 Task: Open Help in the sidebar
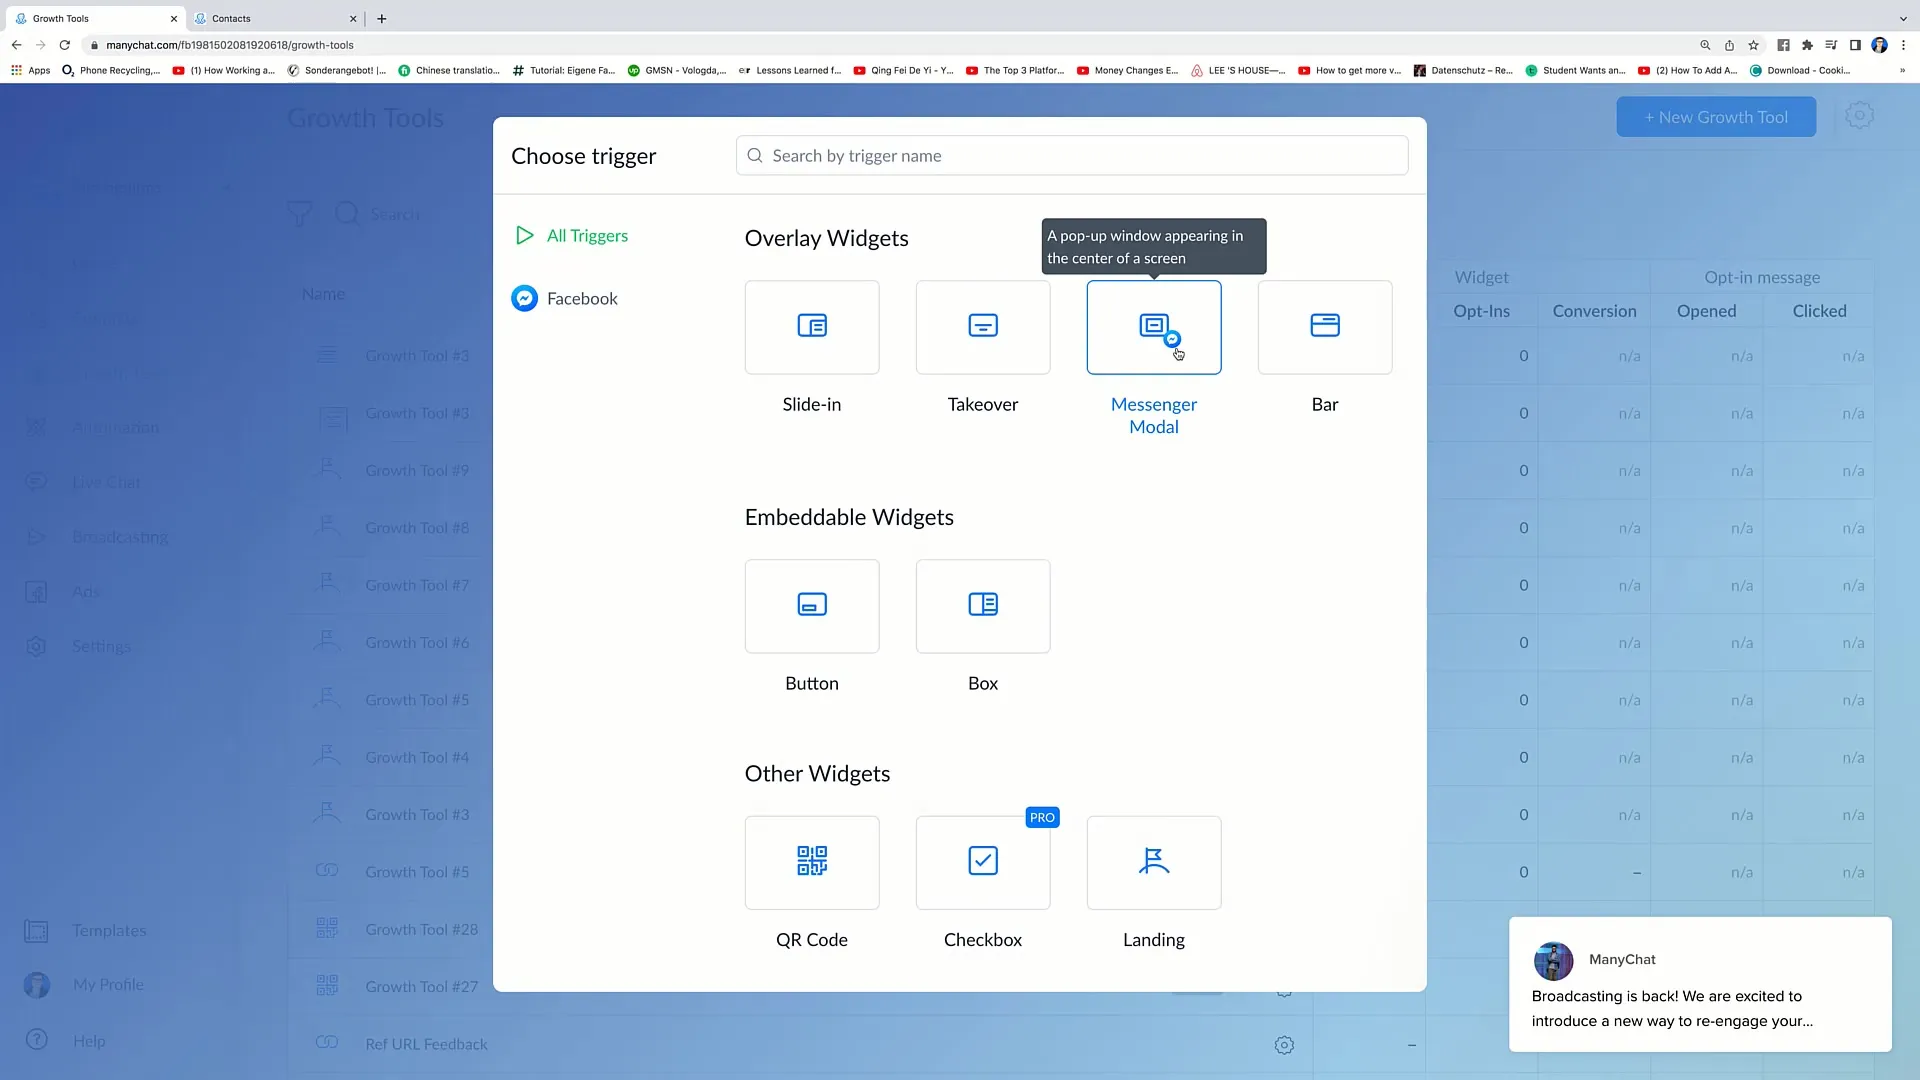[66, 1041]
